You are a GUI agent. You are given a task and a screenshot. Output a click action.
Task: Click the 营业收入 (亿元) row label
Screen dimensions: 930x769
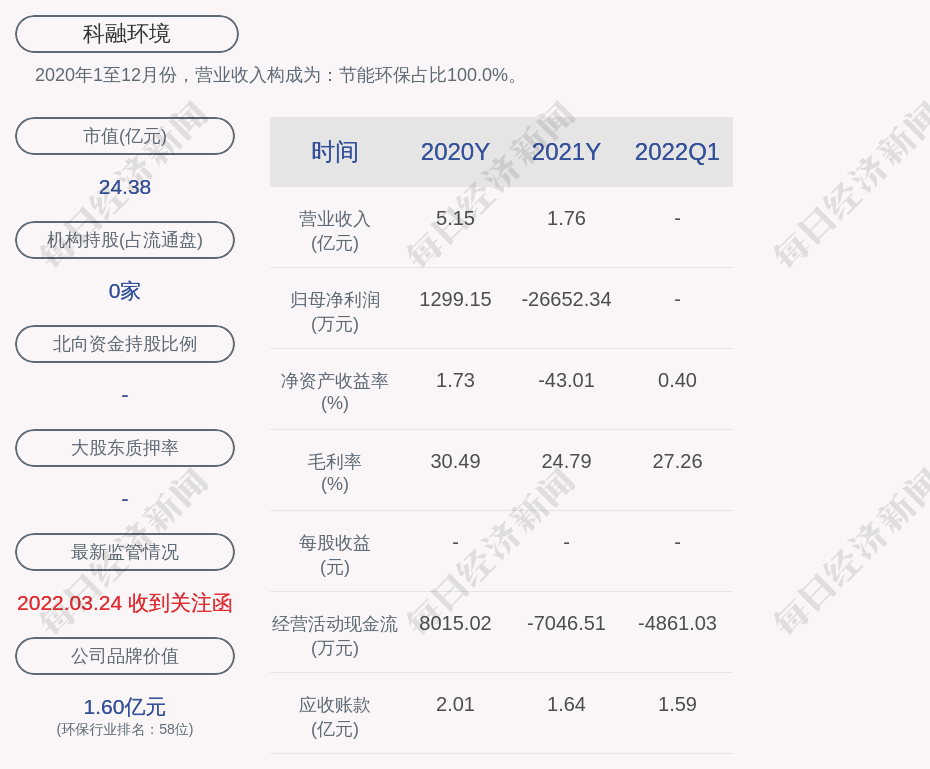(335, 231)
